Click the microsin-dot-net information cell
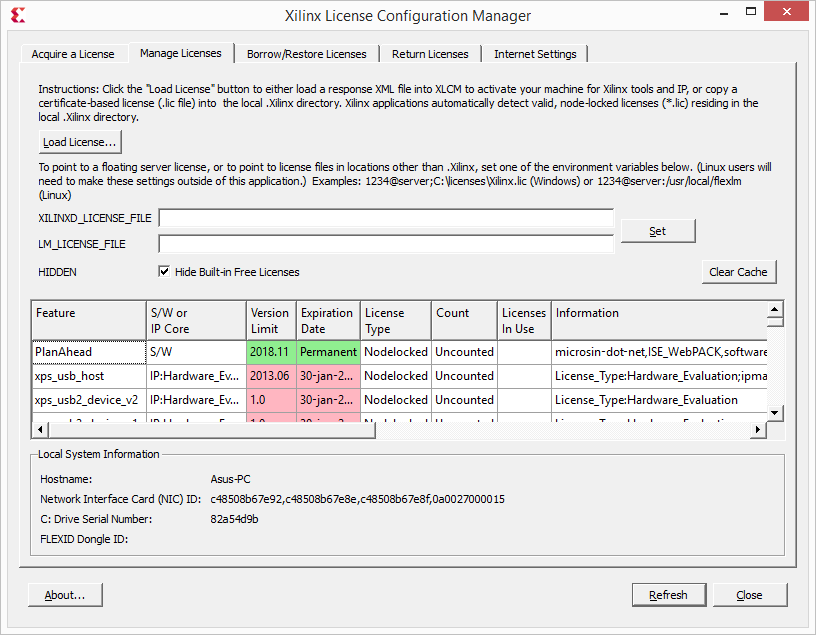The height and width of the screenshot is (635, 816). 659,352
